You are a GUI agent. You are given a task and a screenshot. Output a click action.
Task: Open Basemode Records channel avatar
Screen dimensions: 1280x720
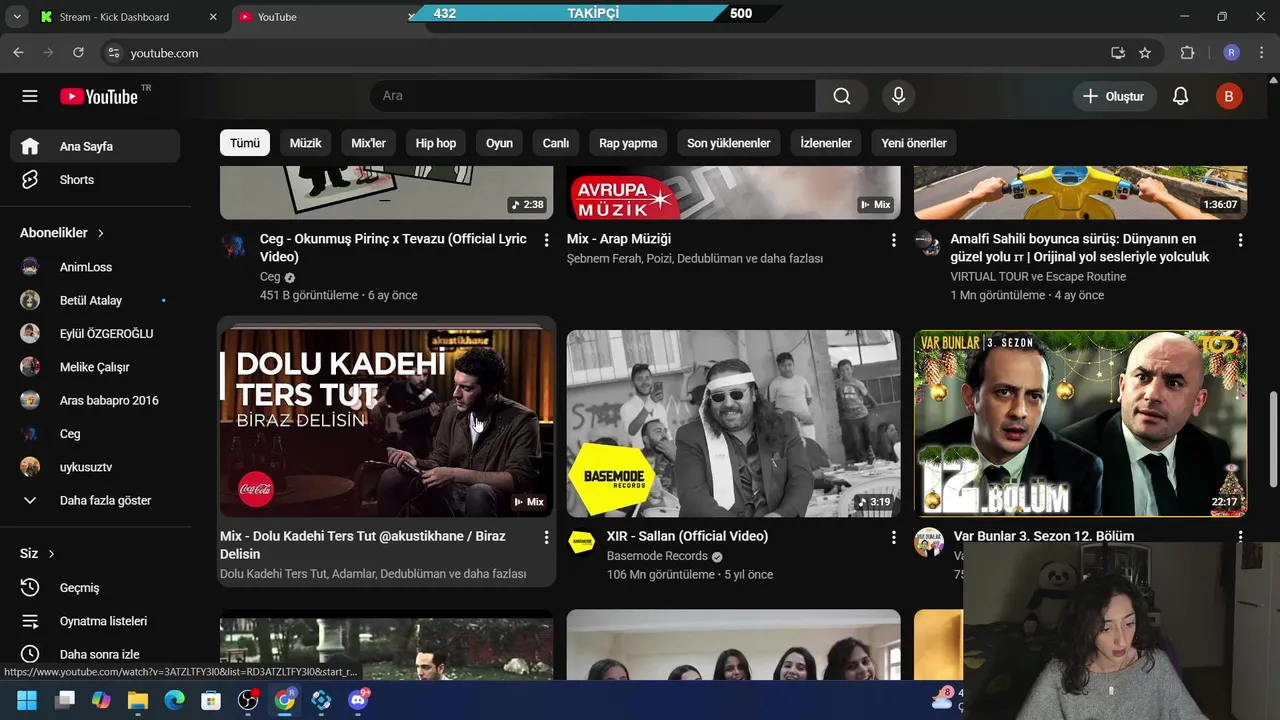point(581,542)
